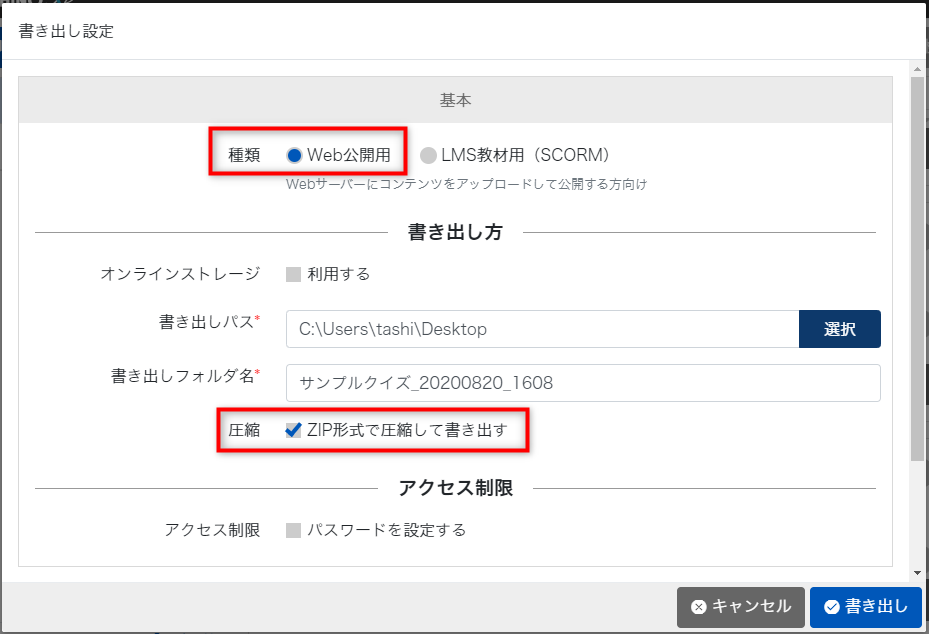
Task: Enable the オンラインストレージ 利用する checkbox
Action: (x=294, y=274)
